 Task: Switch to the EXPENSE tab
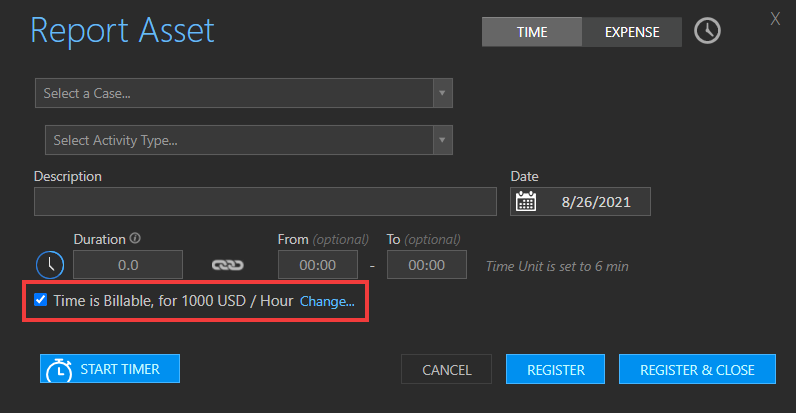632,32
